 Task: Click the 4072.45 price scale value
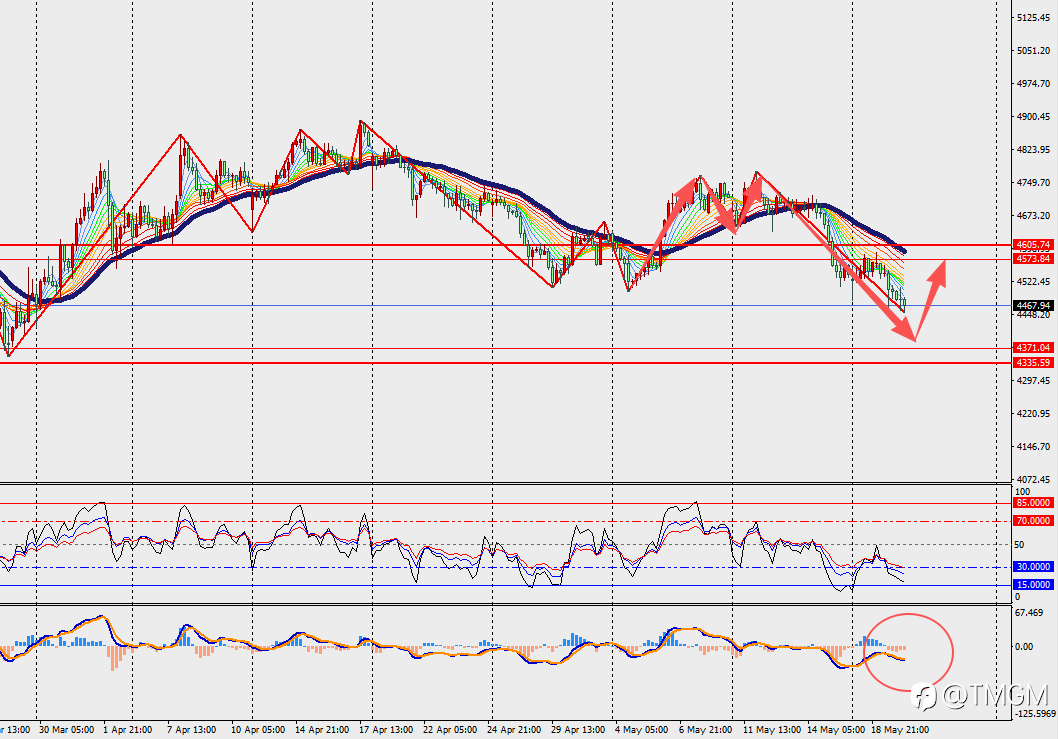point(1033,480)
